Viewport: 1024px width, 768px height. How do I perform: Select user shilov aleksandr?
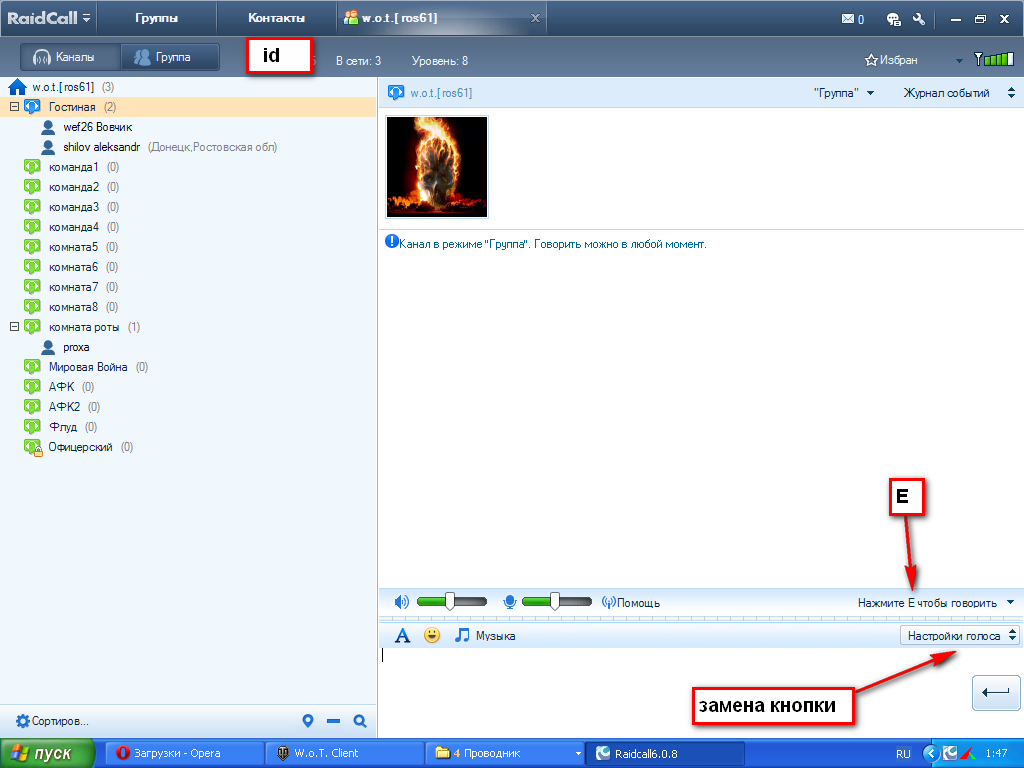(101, 147)
